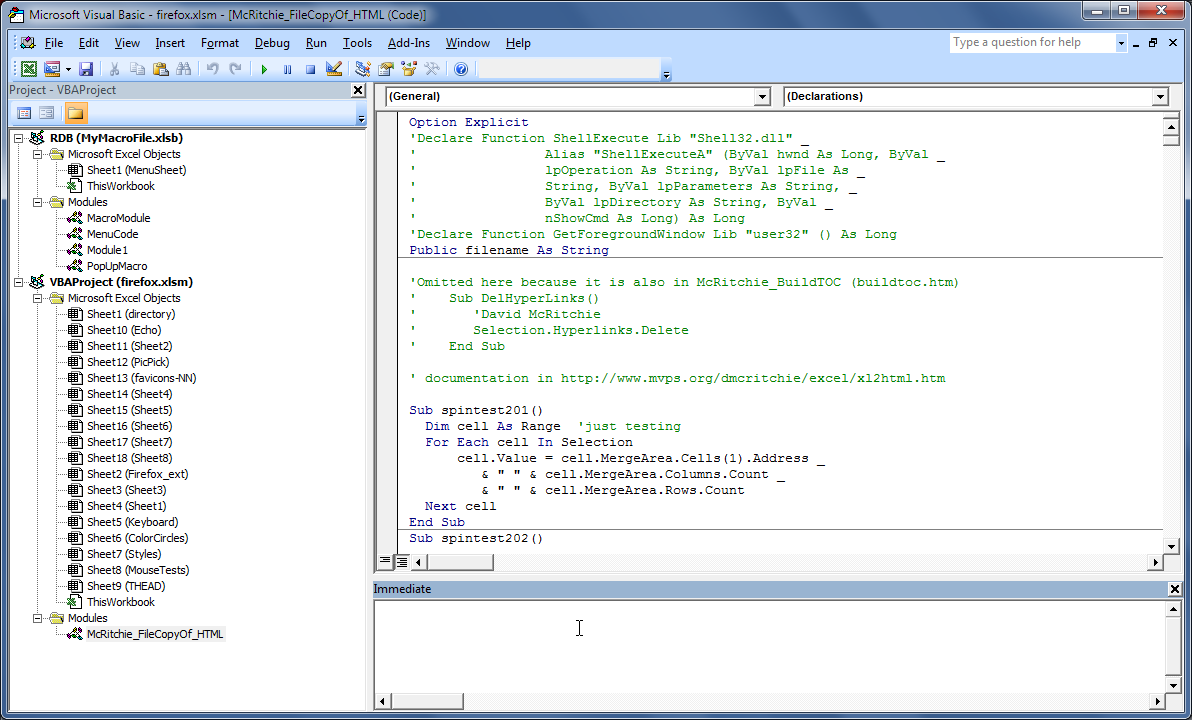Open Object Browser toolbar icon
The width and height of the screenshot is (1192, 720).
[409, 69]
